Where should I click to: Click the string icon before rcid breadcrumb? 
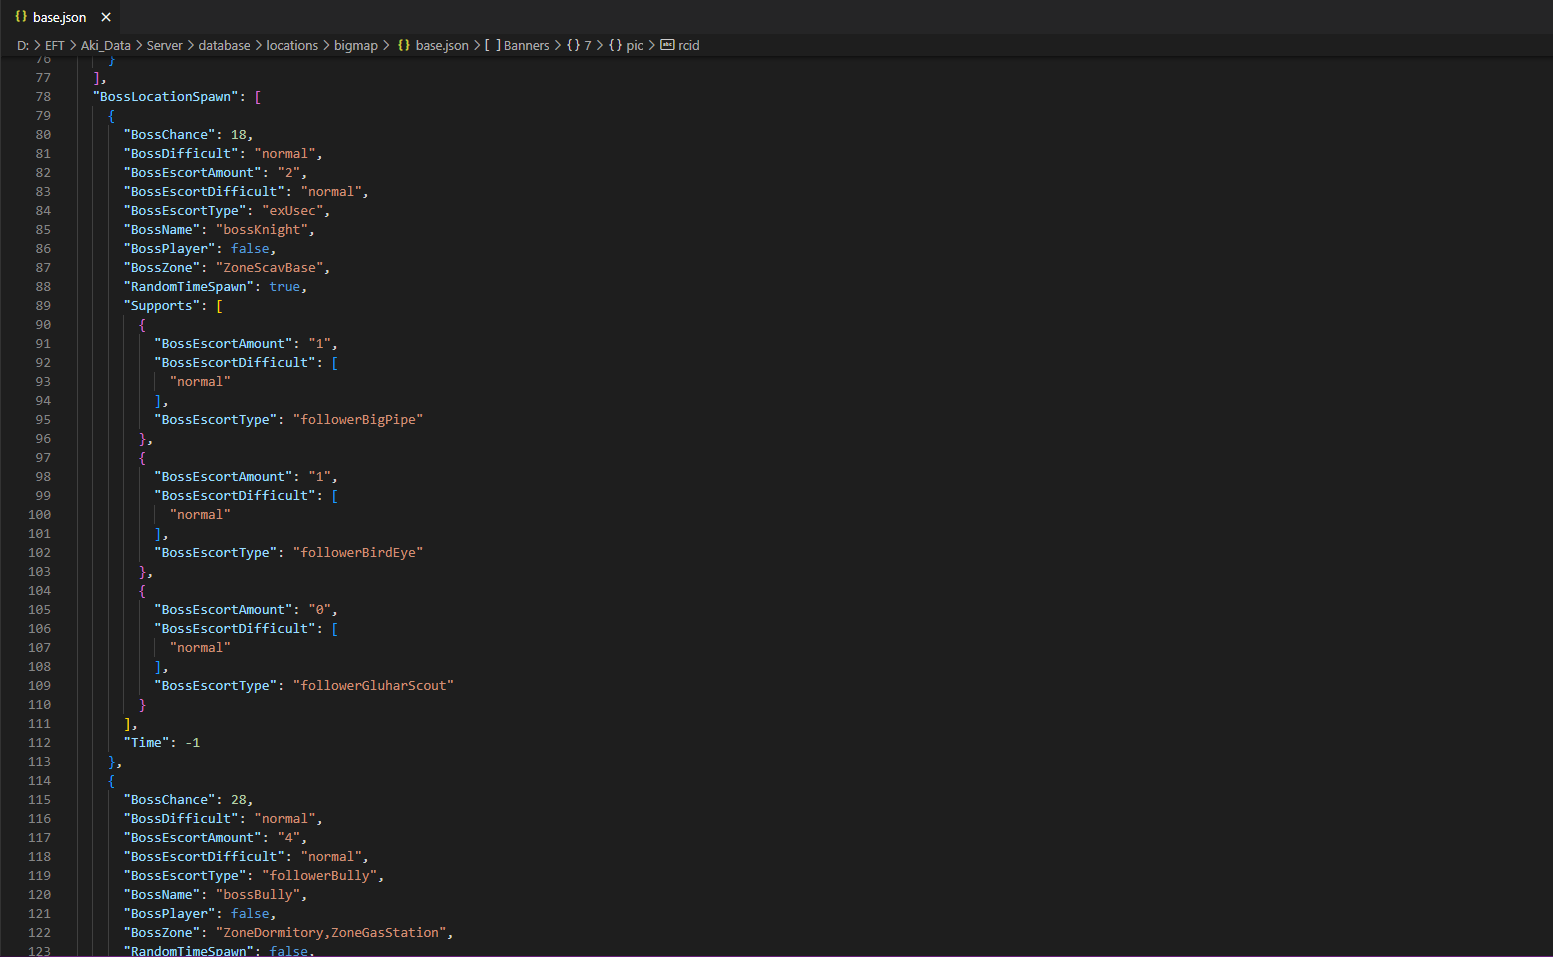667,45
